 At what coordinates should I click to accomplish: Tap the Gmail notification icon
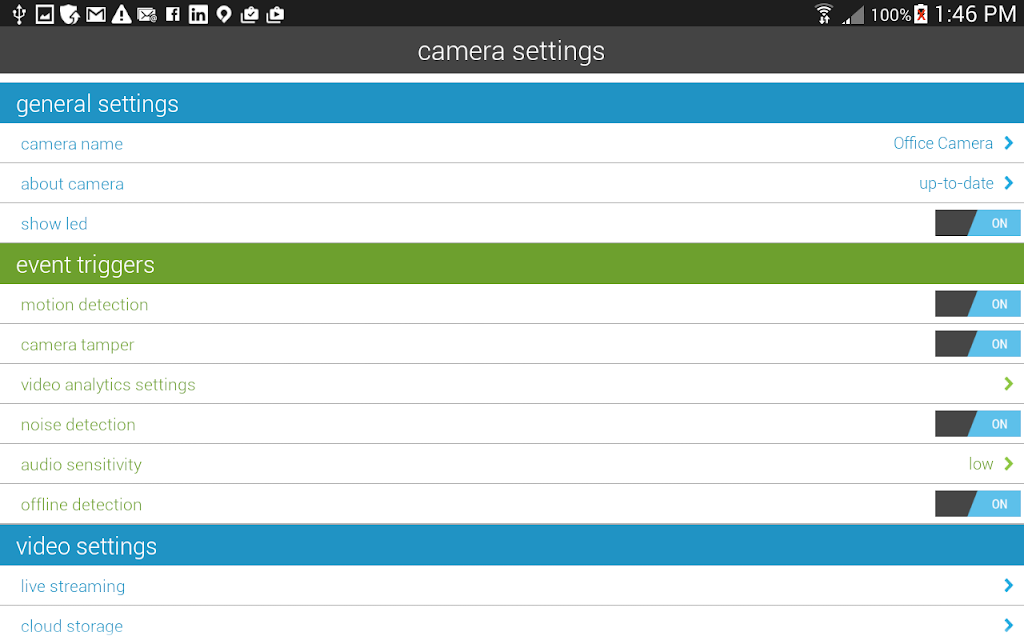[x=95, y=14]
